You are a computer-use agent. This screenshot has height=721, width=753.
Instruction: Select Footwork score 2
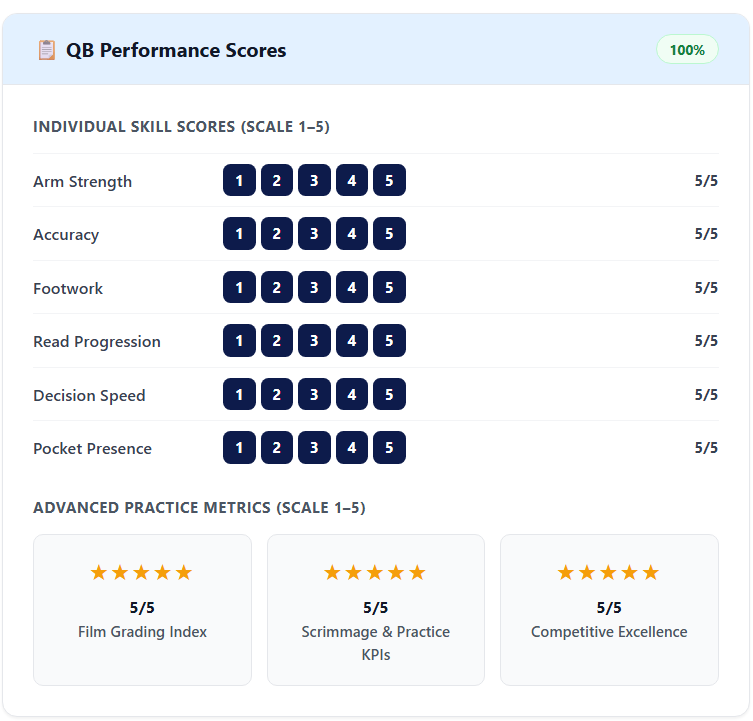(x=277, y=288)
